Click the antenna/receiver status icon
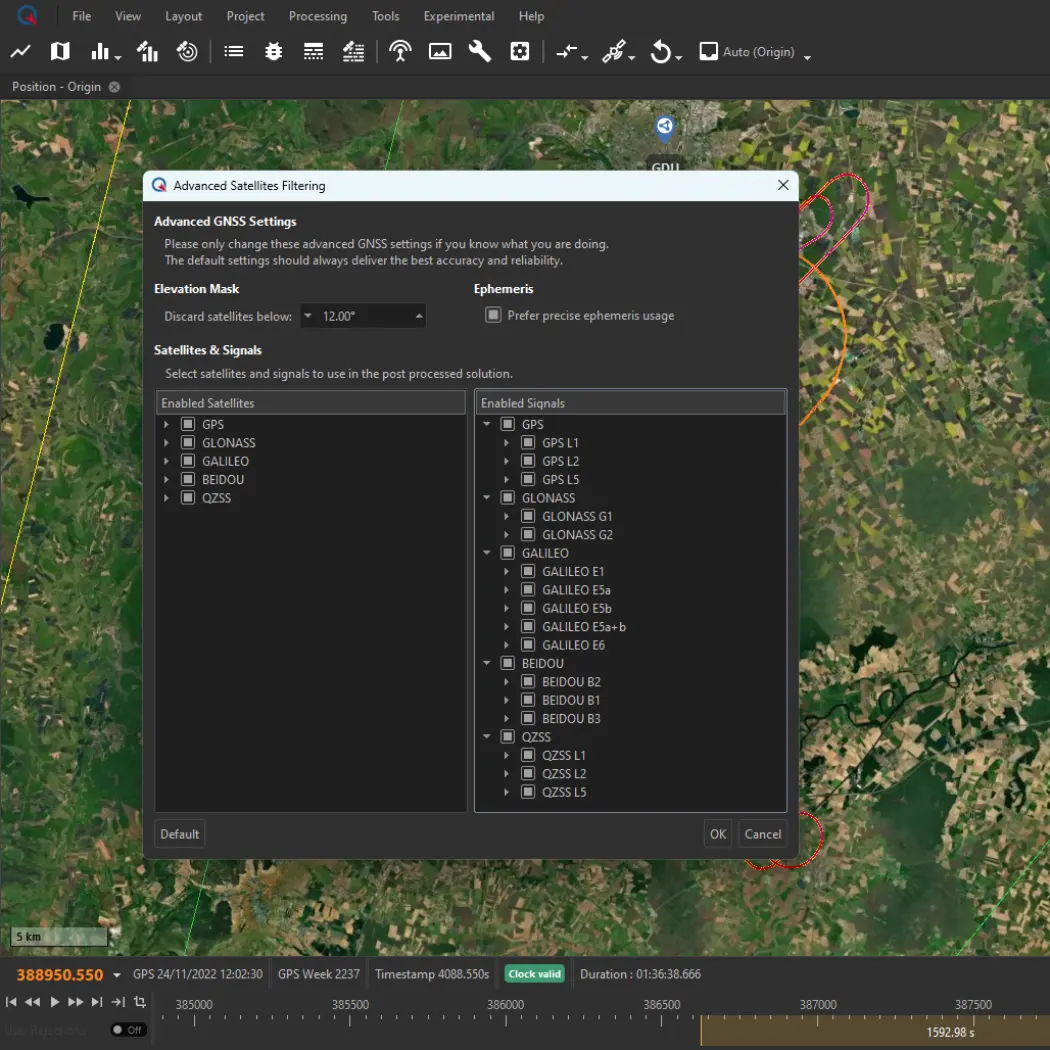The height and width of the screenshot is (1050, 1050). coord(400,51)
